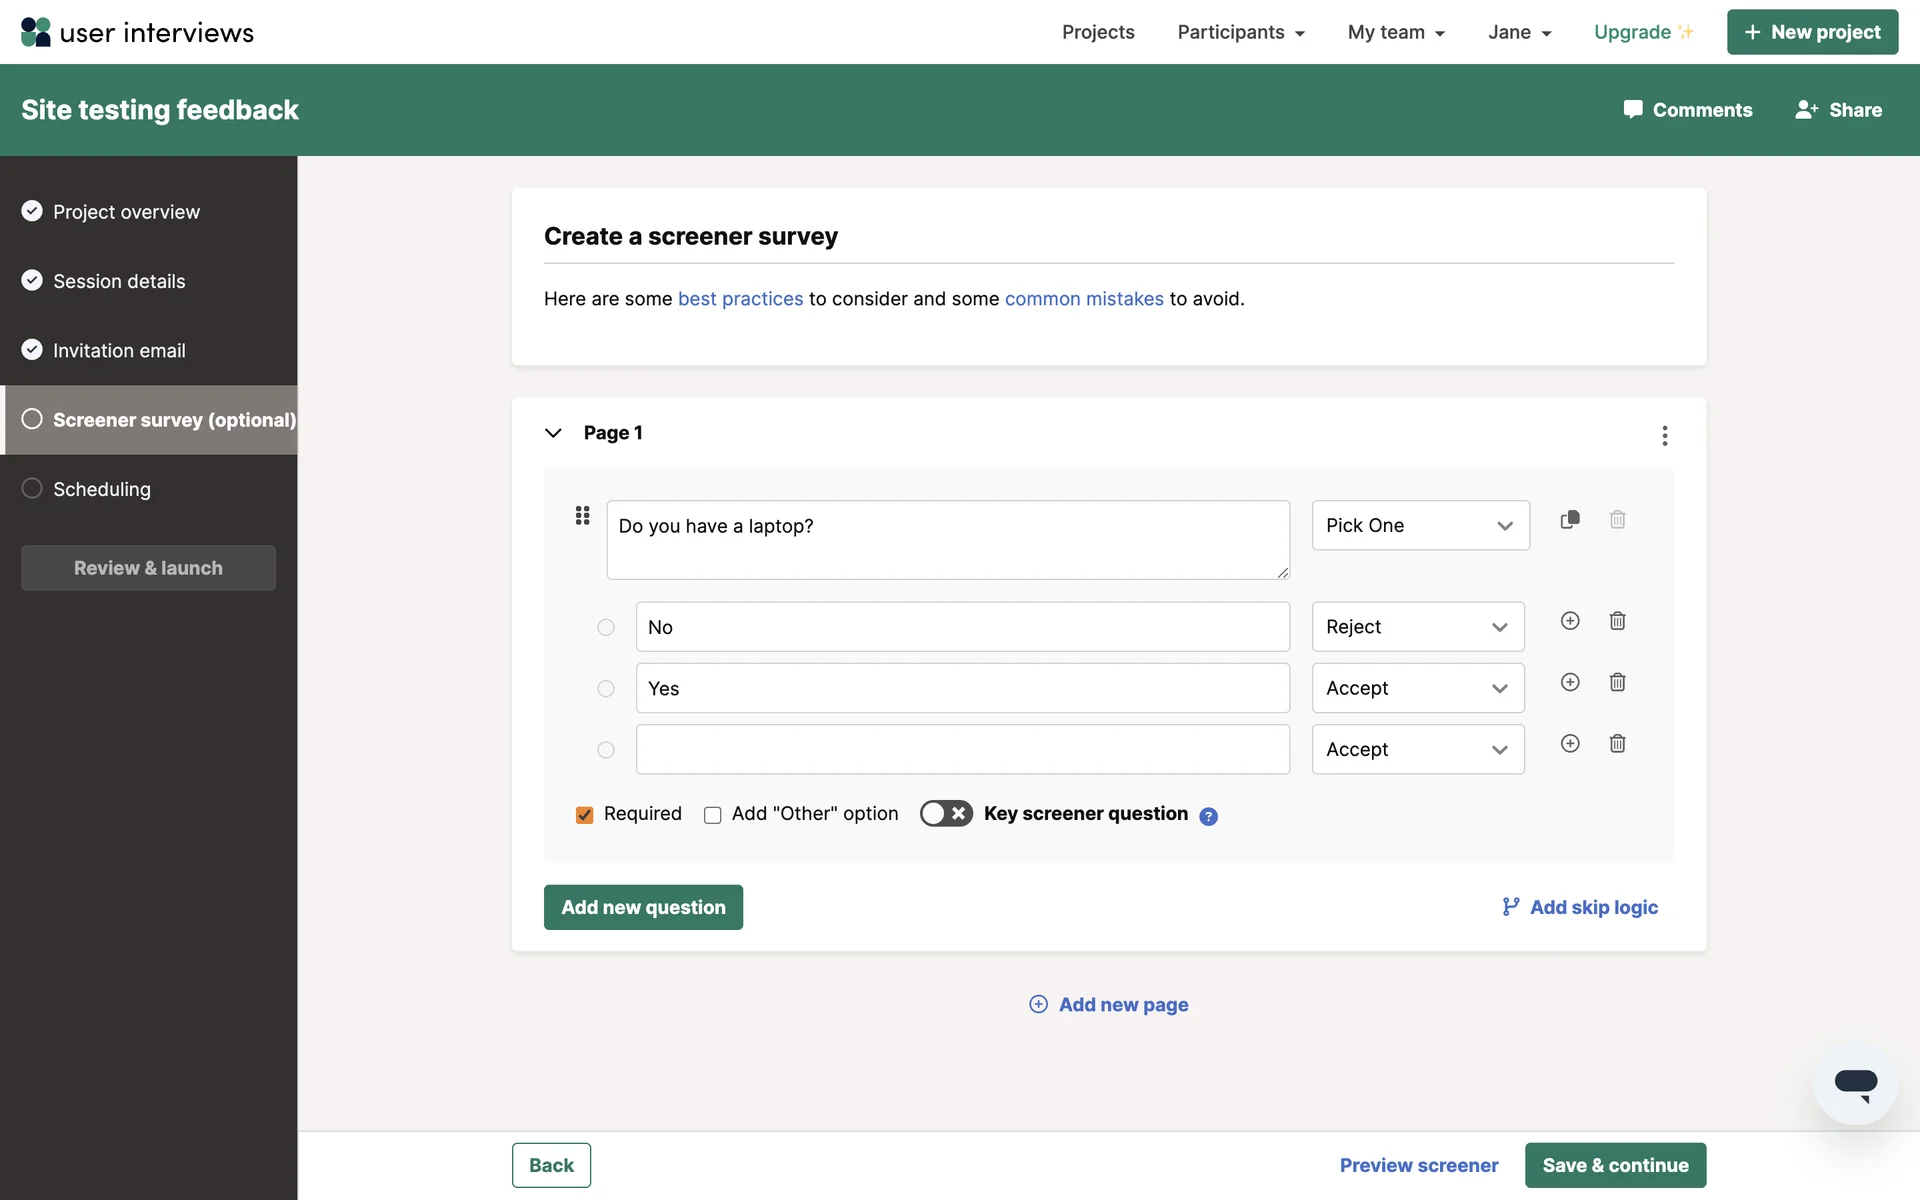Add an option after the "Yes" answer

point(1570,682)
